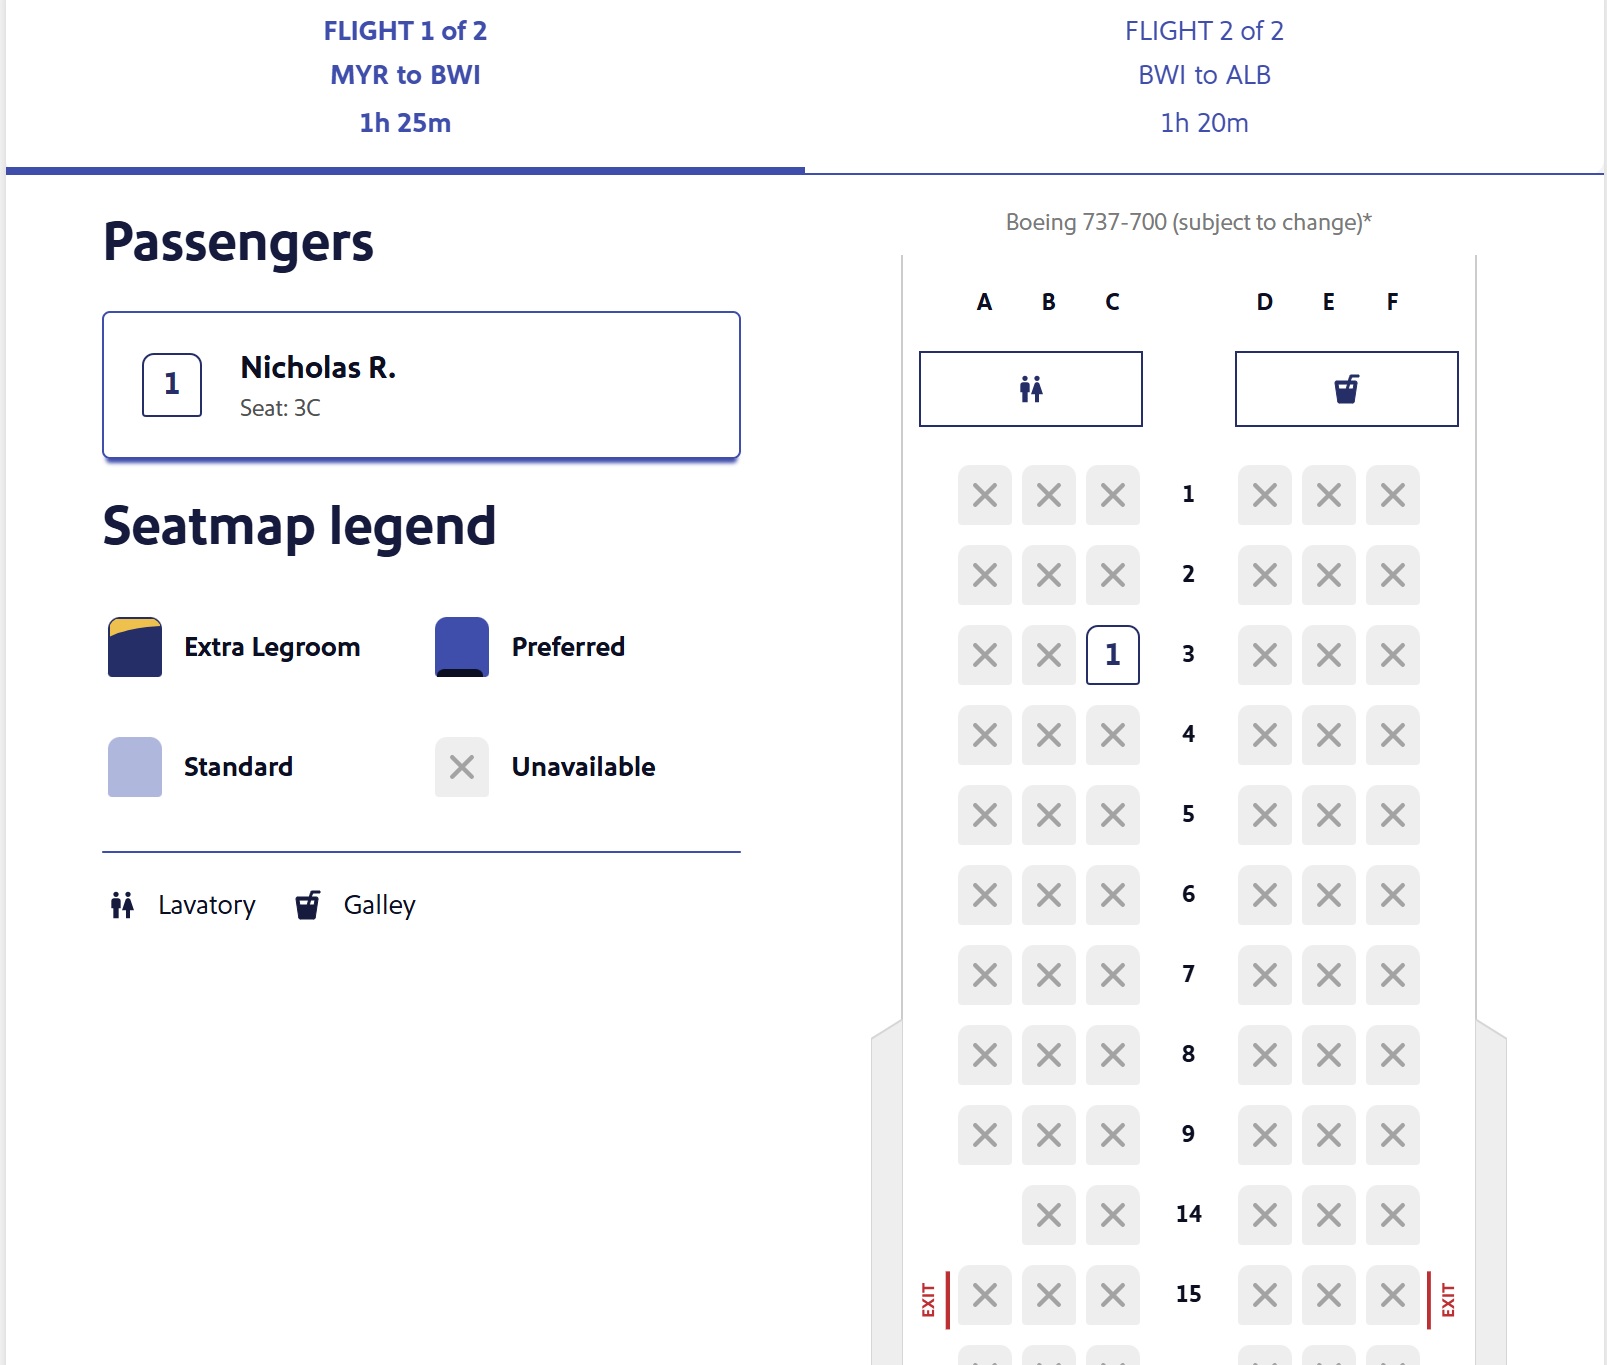Click unavailable seat 1A
This screenshot has width=1607, height=1365.
pyautogui.click(x=985, y=495)
